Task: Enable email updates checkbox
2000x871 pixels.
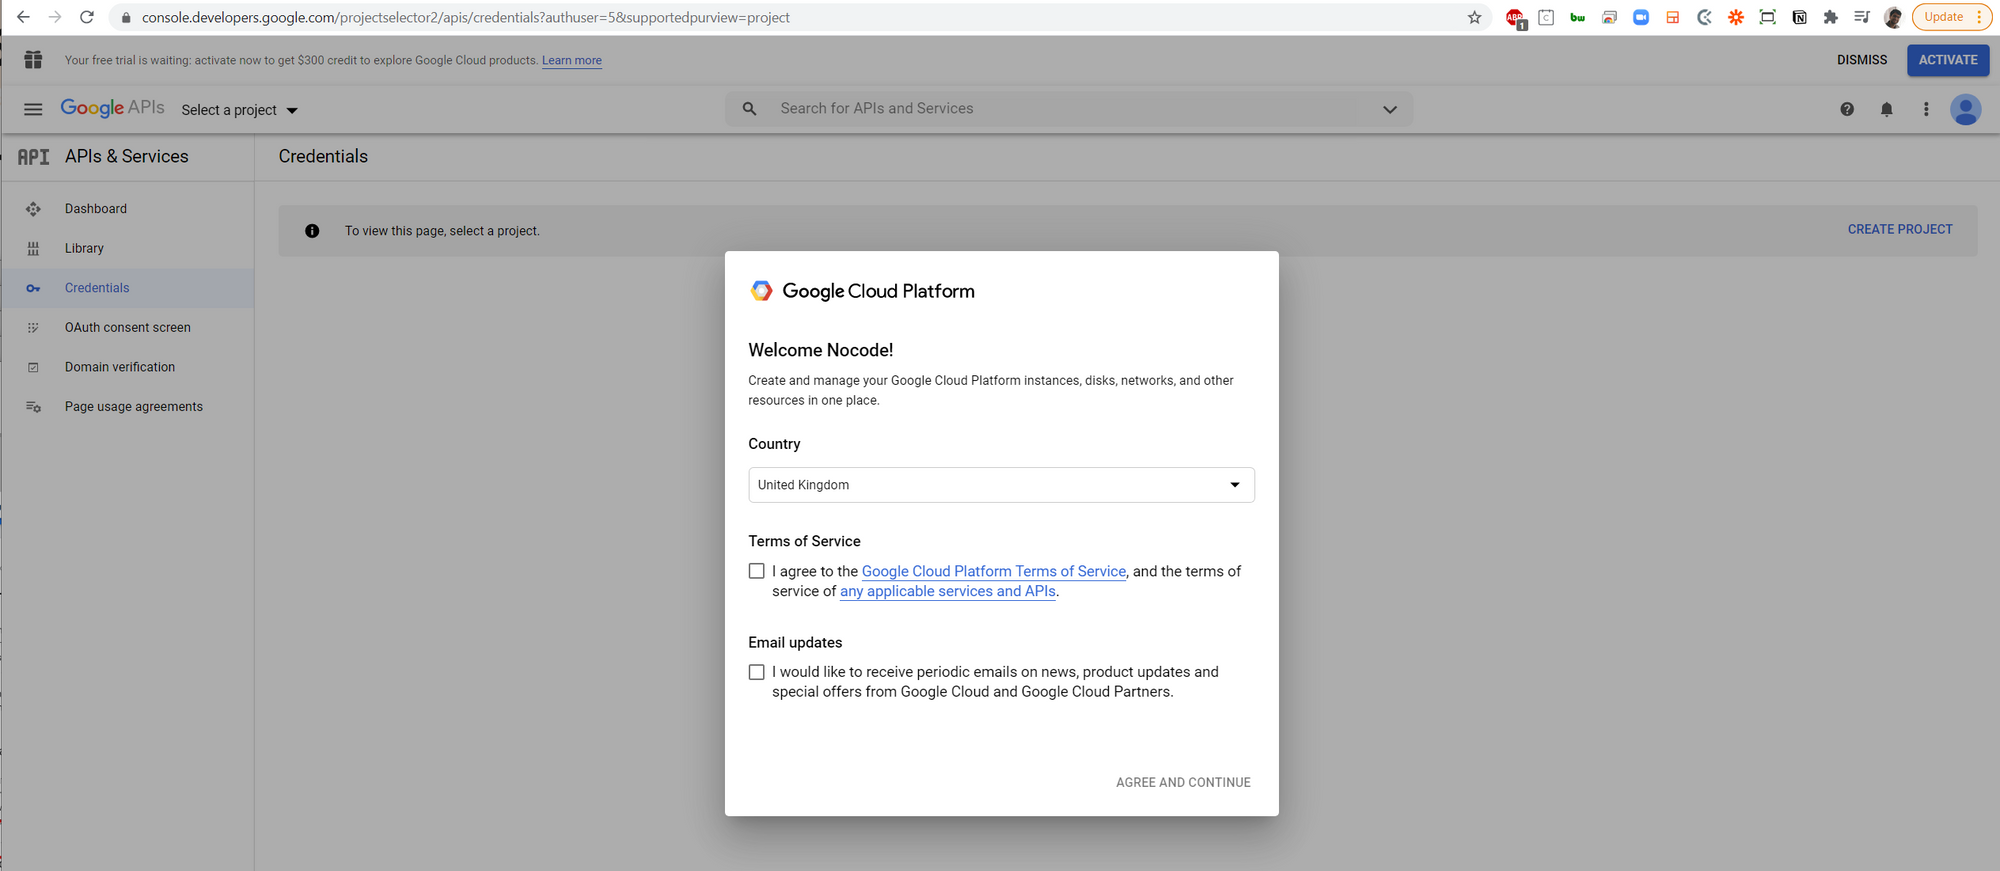Action: (757, 672)
